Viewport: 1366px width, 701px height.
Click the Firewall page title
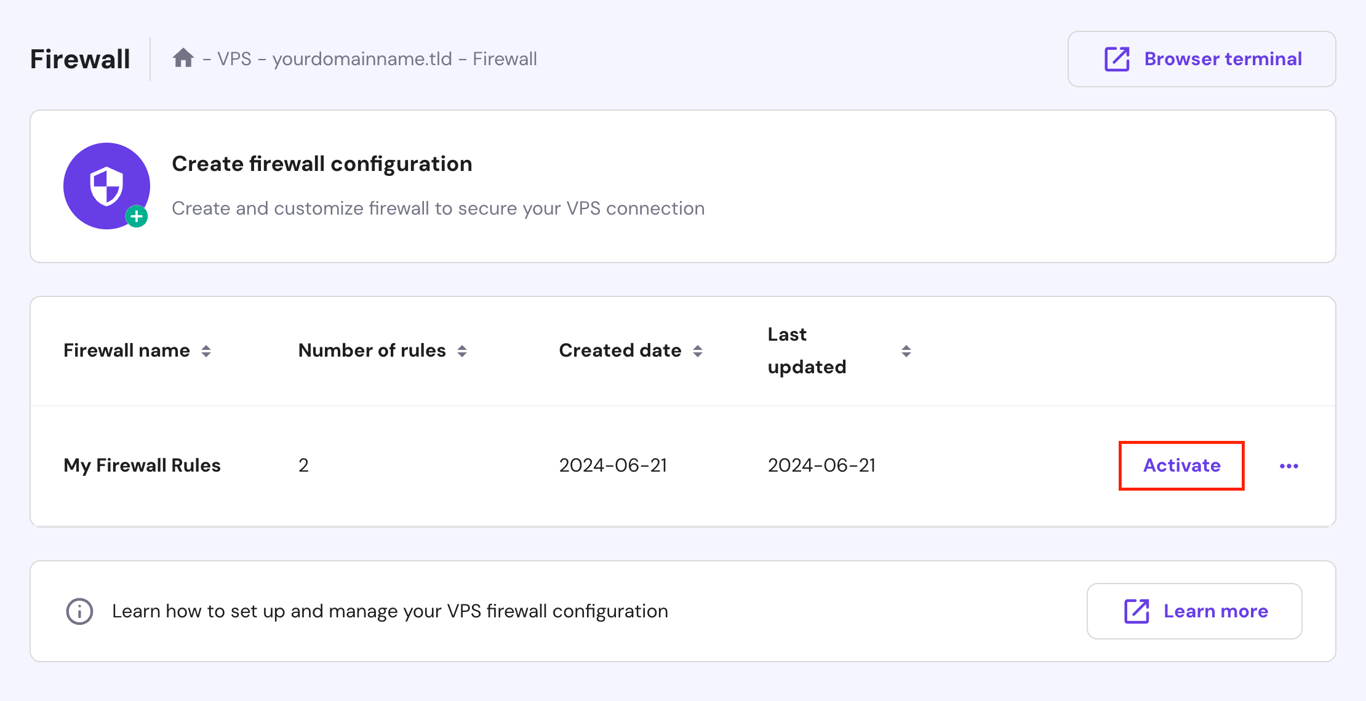(x=79, y=58)
